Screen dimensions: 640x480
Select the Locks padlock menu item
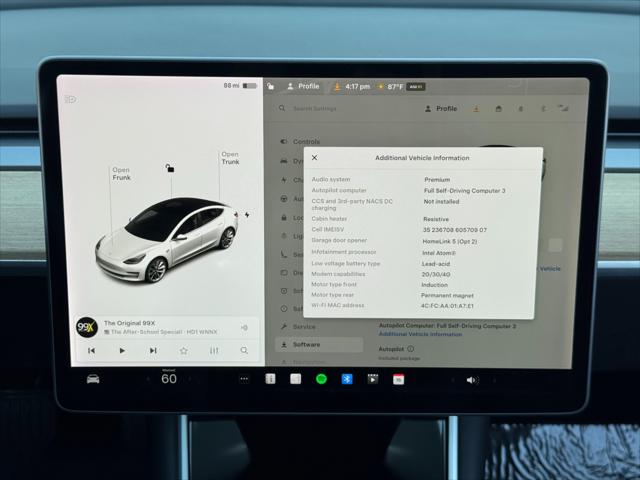point(284,218)
